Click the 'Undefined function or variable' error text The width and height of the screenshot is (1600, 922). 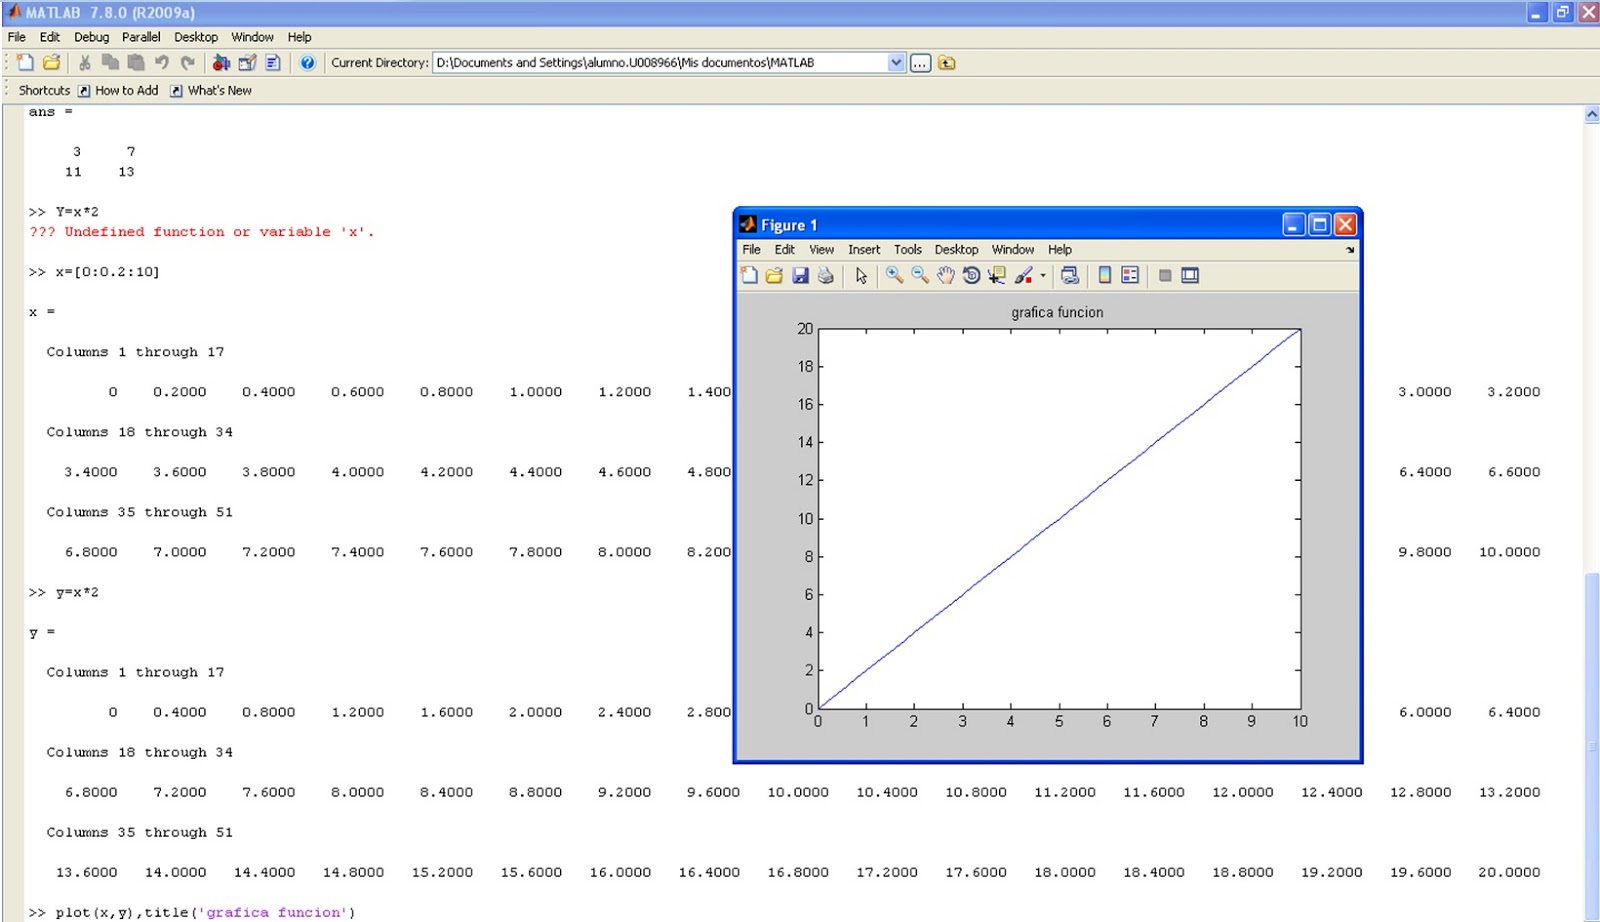click(201, 231)
